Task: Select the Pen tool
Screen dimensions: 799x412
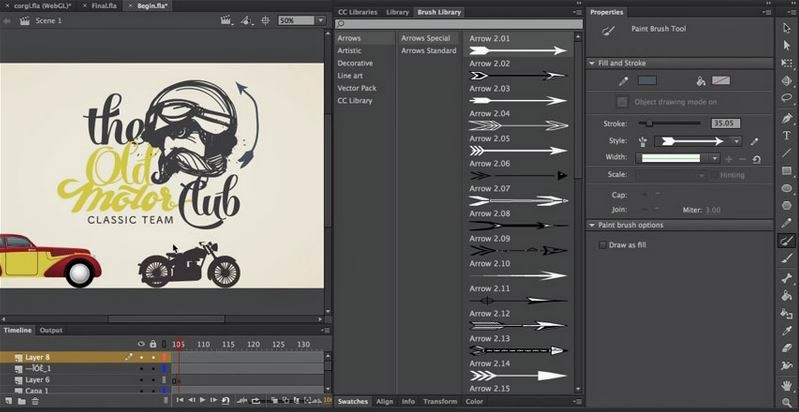Action: 787,118
